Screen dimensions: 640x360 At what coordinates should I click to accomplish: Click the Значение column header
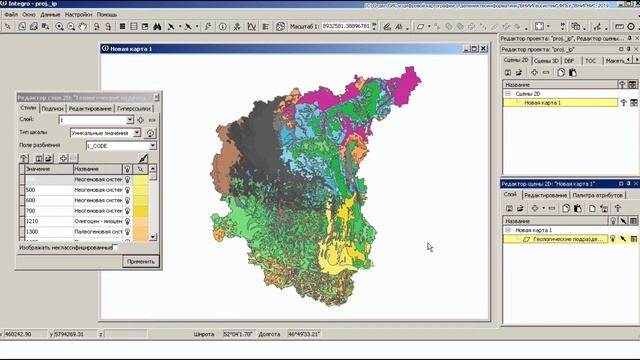point(49,169)
